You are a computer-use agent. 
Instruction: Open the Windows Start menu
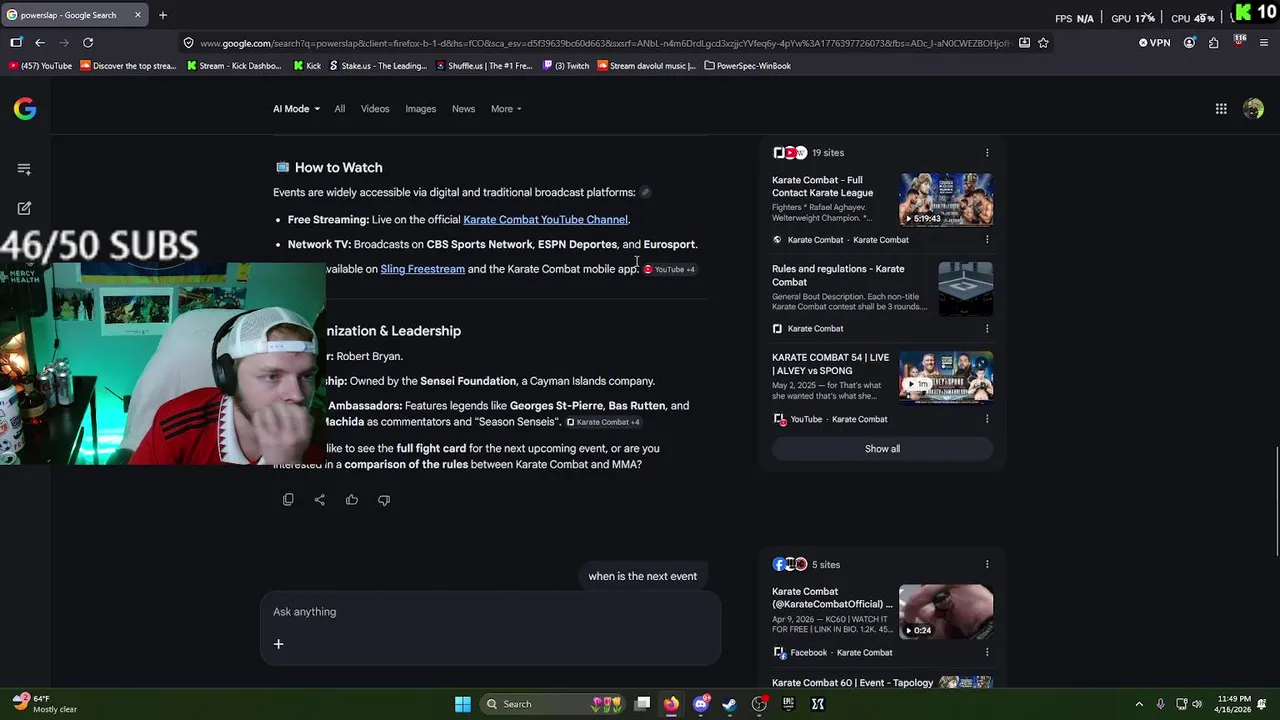click(x=462, y=704)
